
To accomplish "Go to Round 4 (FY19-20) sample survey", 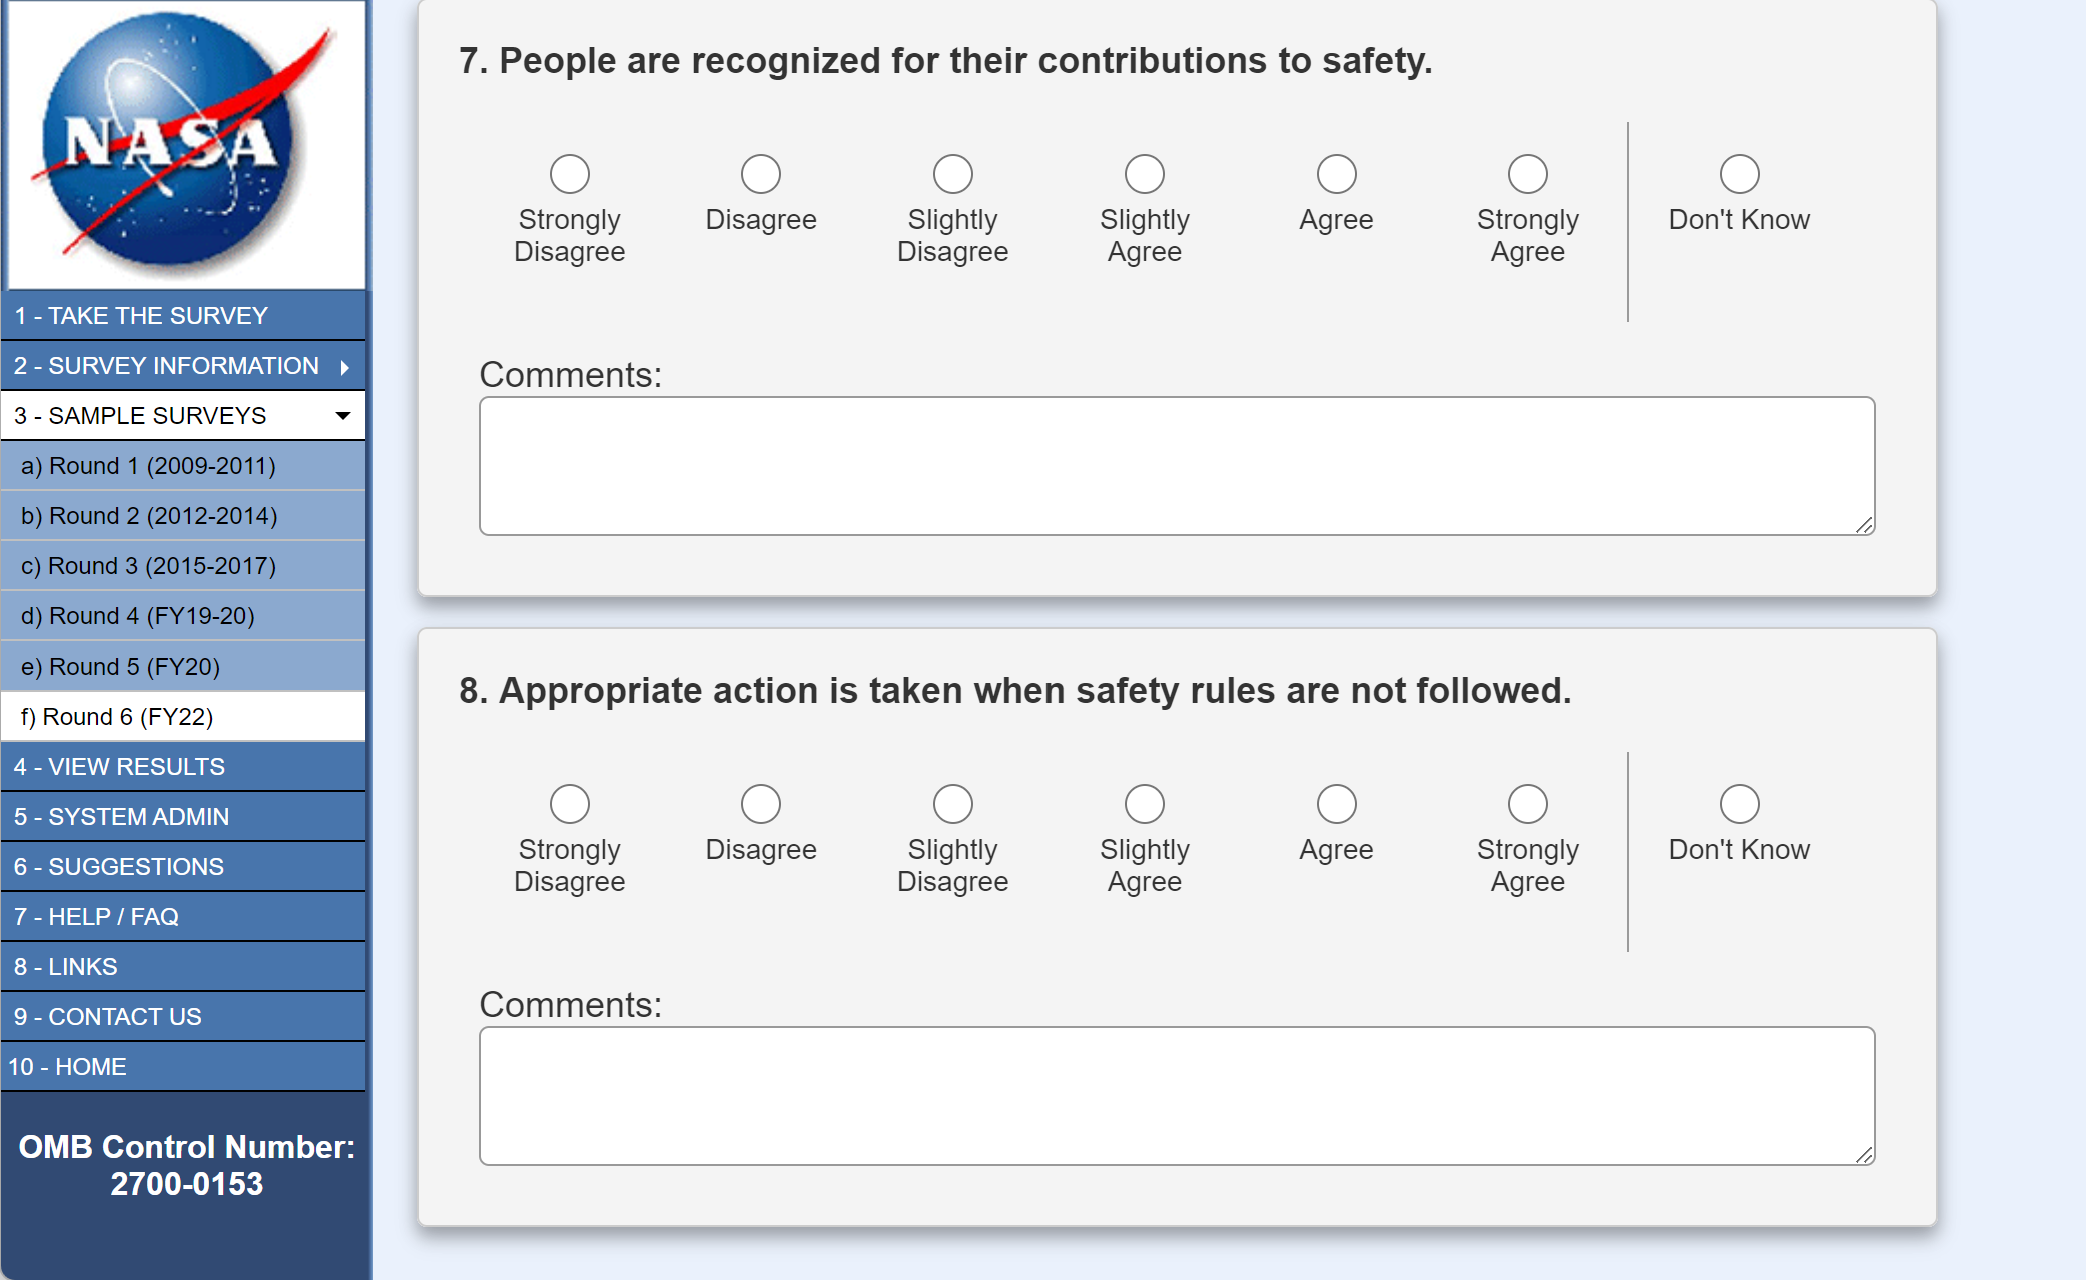I will click(138, 616).
